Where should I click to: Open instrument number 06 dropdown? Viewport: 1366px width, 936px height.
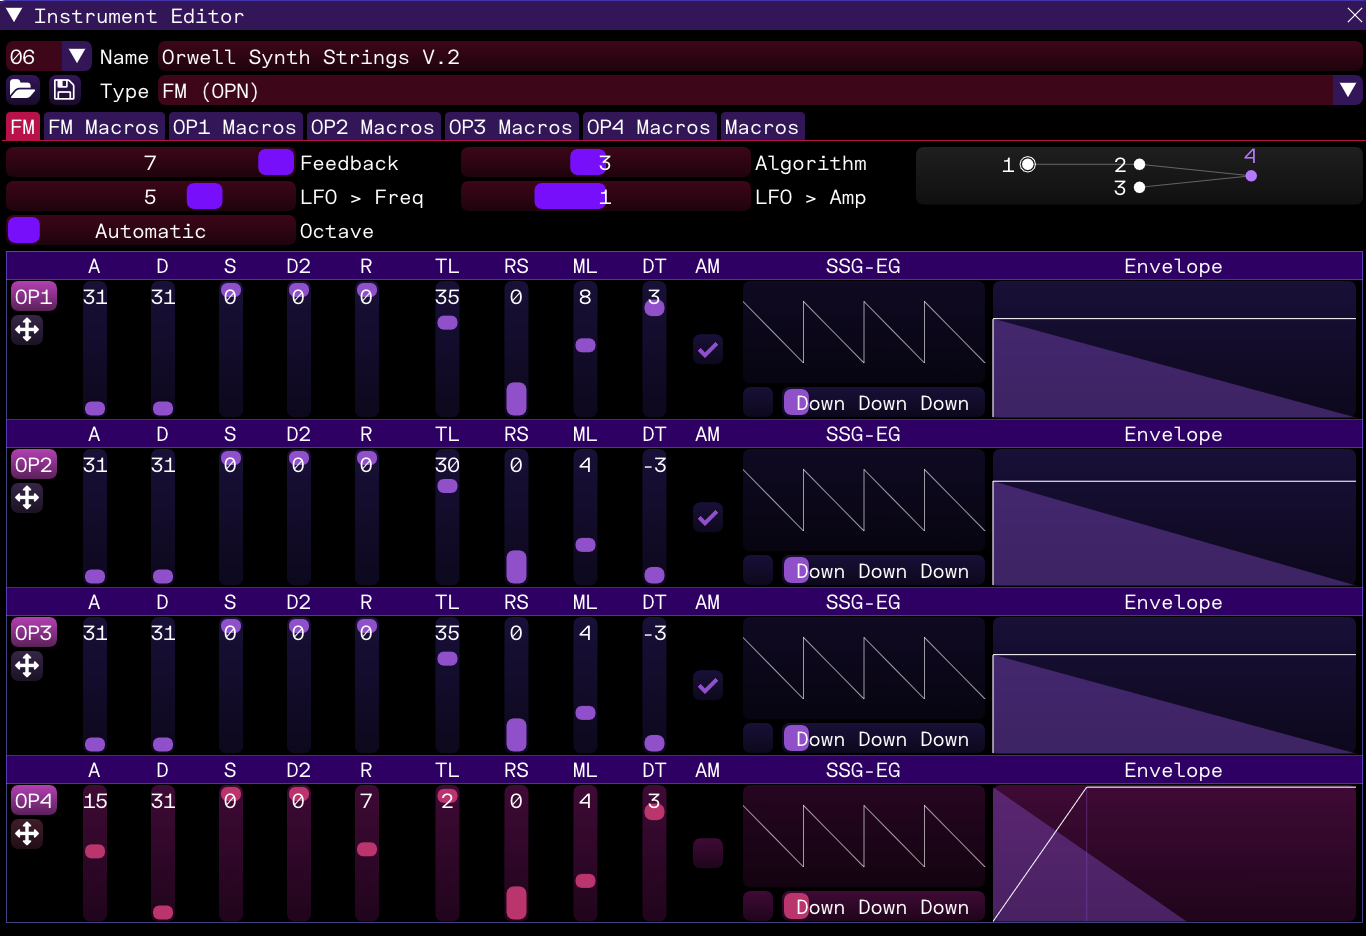(76, 57)
